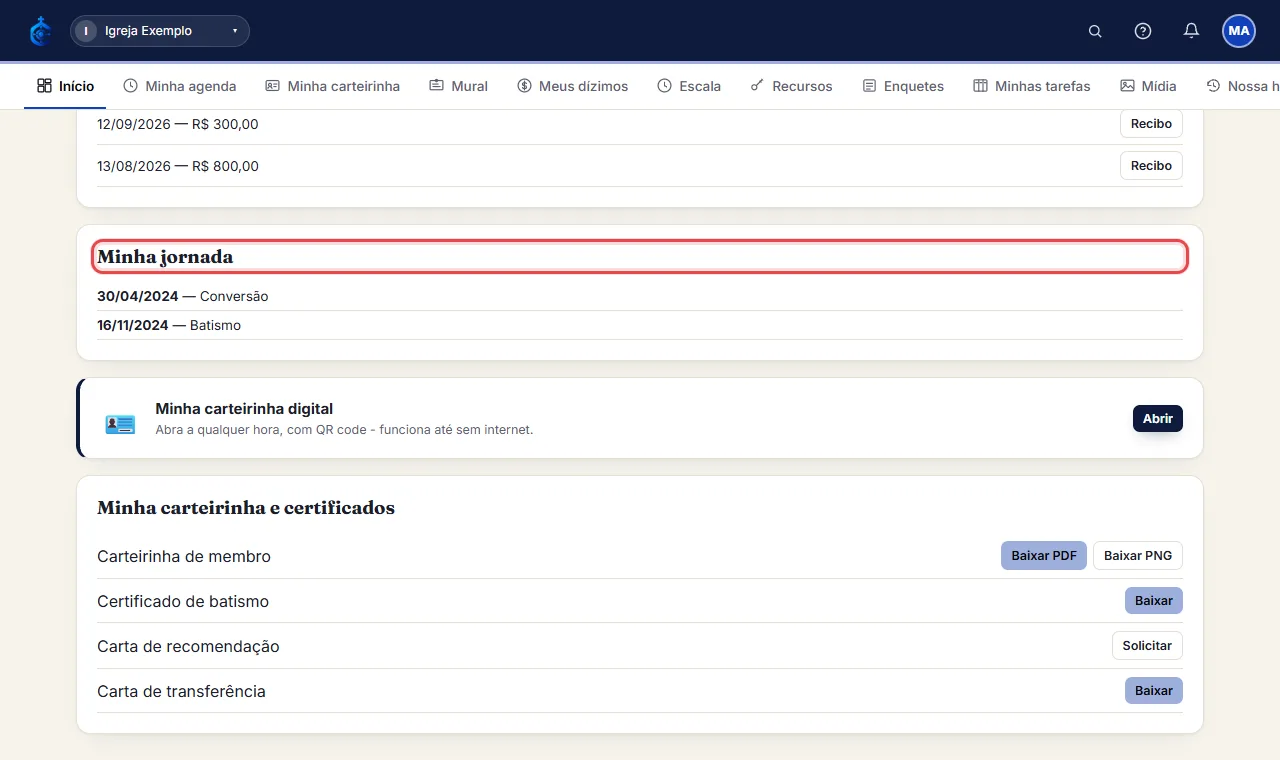The image size is (1280, 760).
Task: Download the Certificado de batismo
Action: click(1154, 601)
